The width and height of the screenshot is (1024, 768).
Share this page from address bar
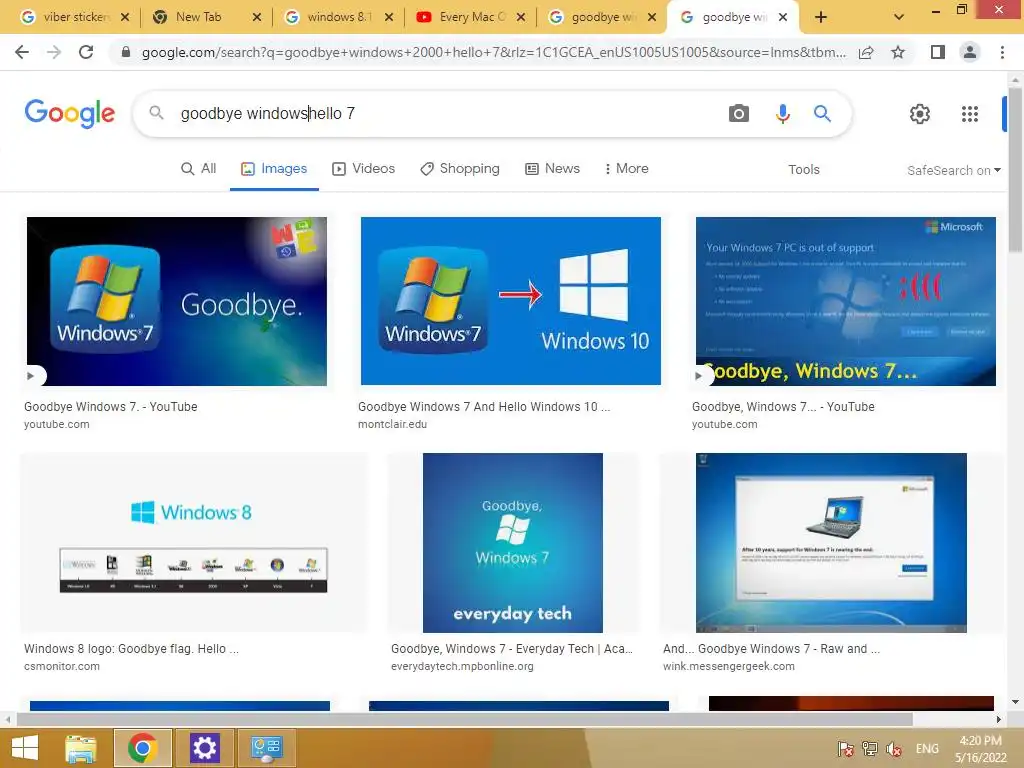coord(866,52)
